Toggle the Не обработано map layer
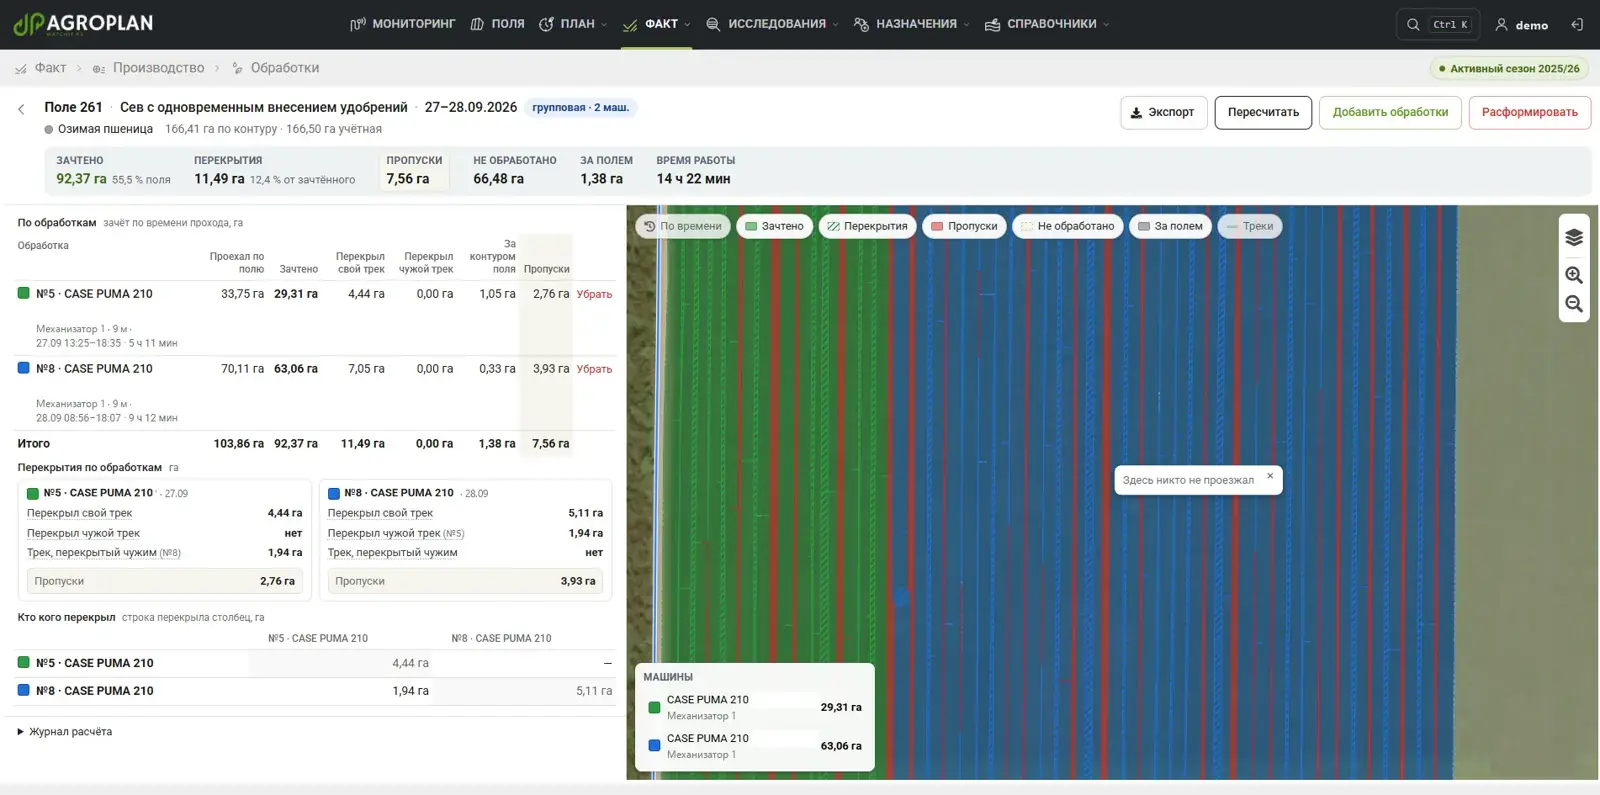The height and width of the screenshot is (795, 1600). (x=1067, y=226)
